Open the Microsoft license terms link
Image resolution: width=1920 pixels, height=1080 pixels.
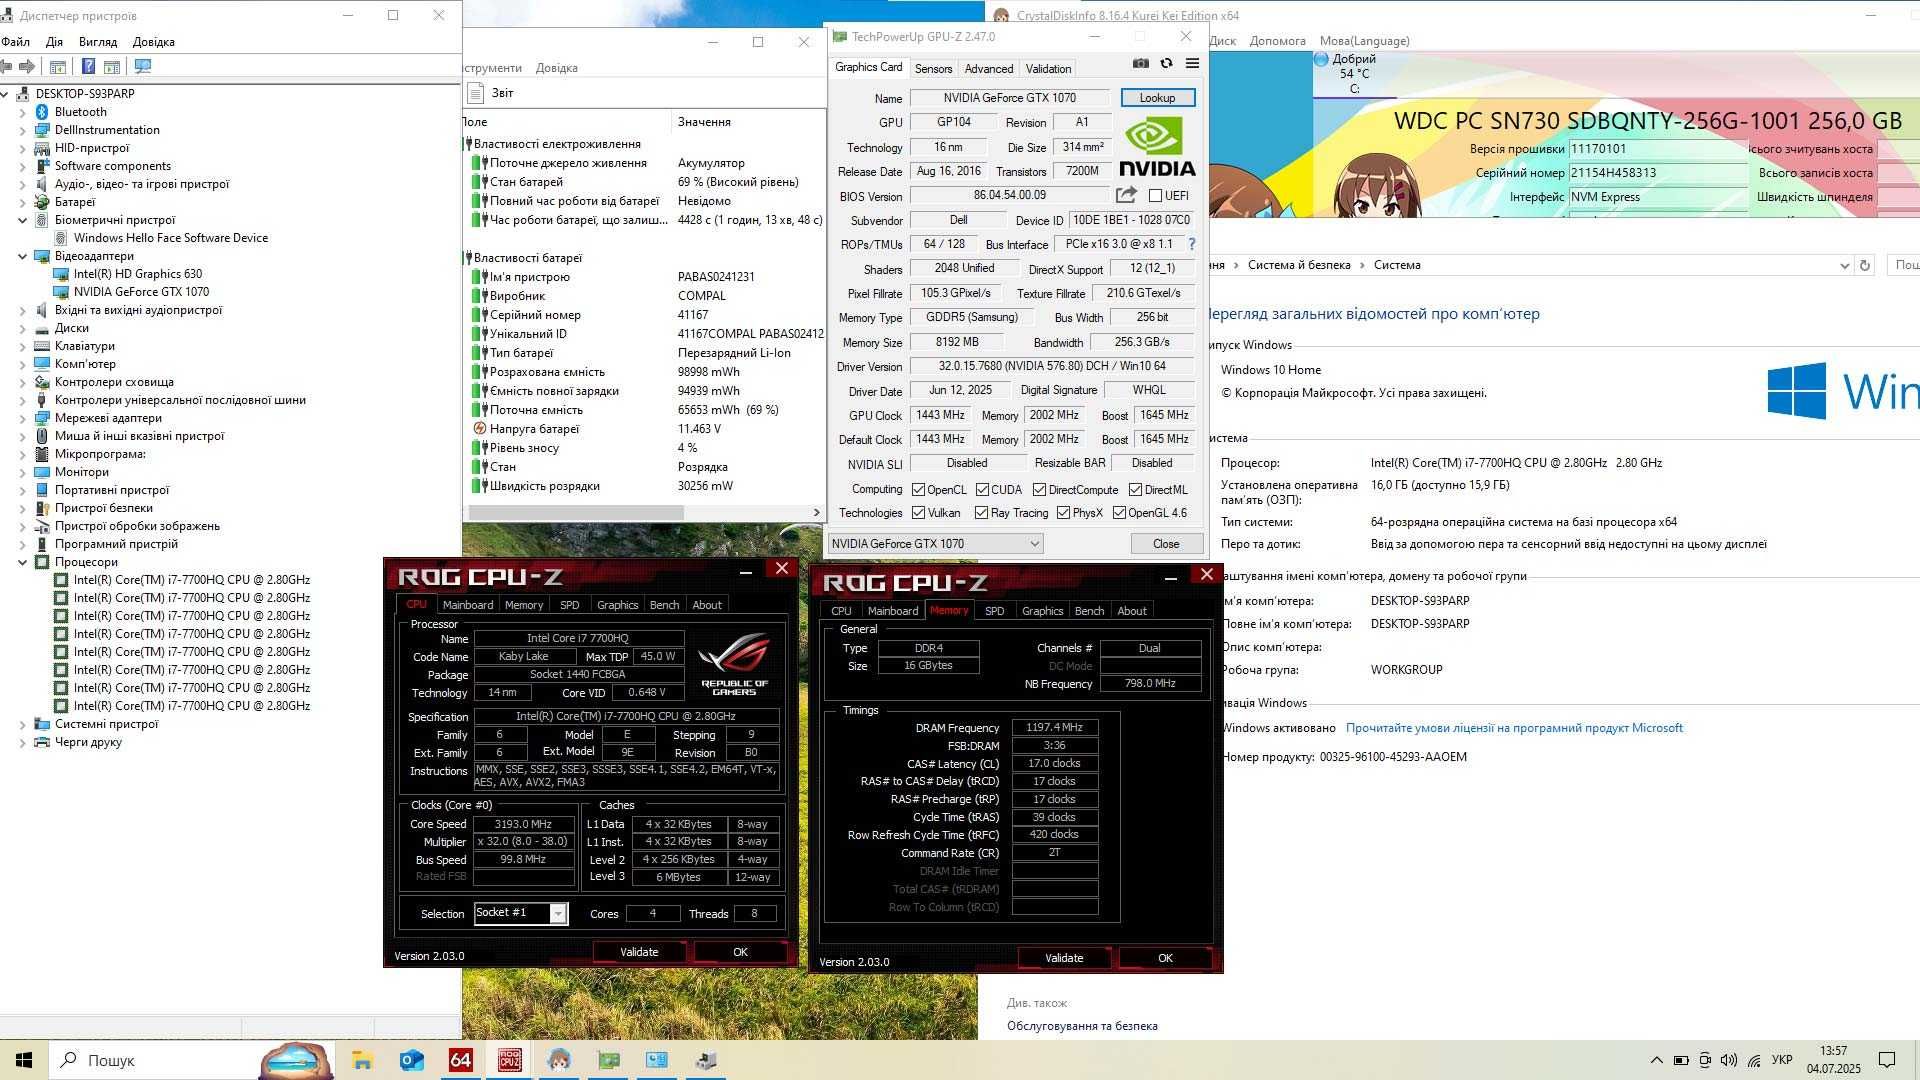[1514, 728]
